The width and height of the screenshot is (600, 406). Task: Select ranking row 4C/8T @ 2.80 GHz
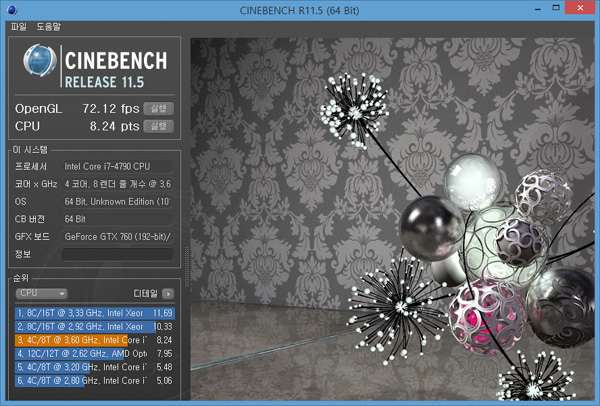[95, 380]
